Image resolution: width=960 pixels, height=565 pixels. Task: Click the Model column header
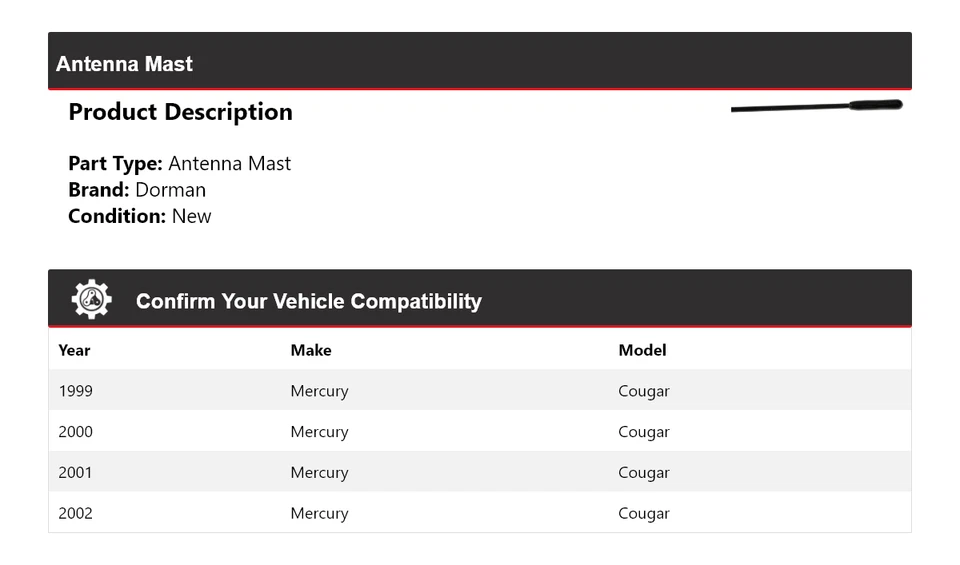click(642, 350)
